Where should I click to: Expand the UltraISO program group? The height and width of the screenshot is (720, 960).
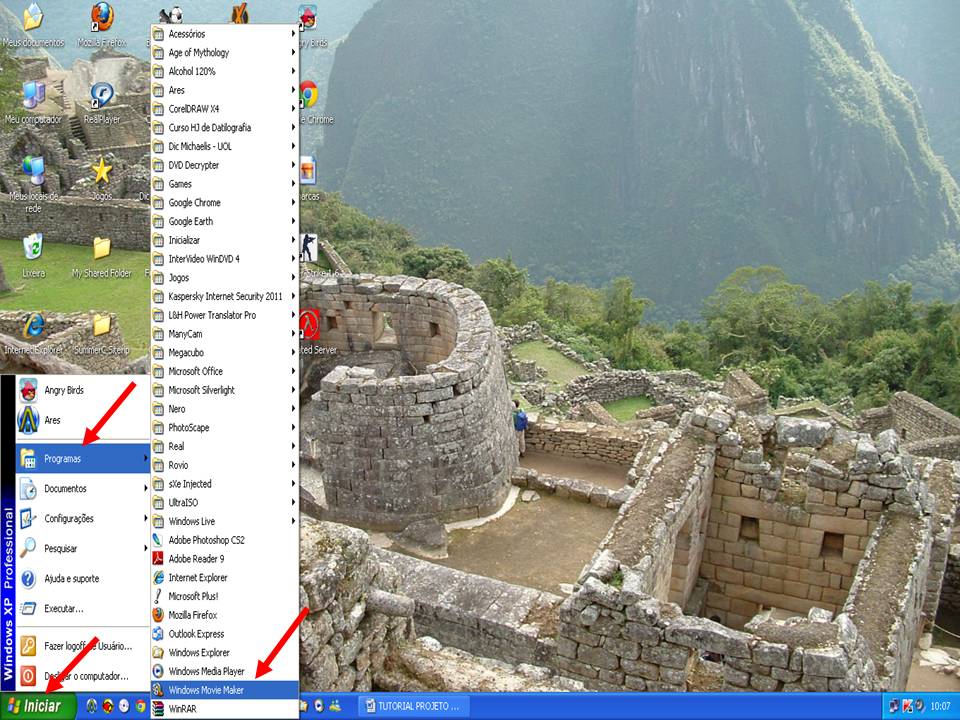pos(225,503)
